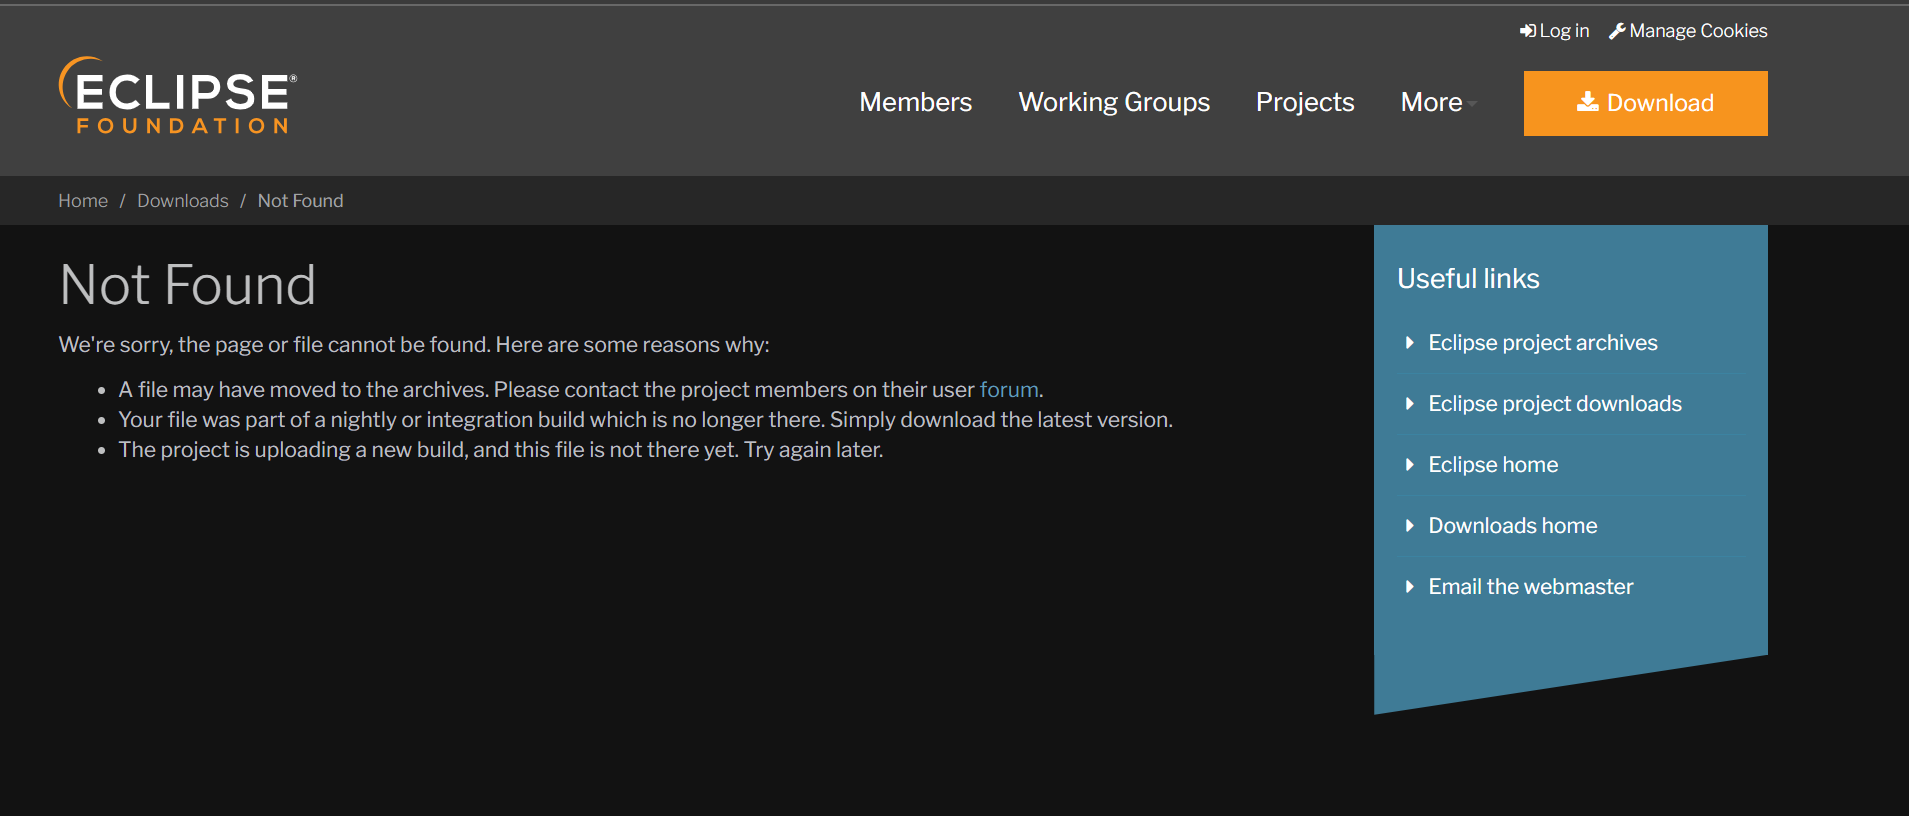Click the wrench icon beside Manage Cookies
The height and width of the screenshot is (816, 1909).
click(x=1617, y=31)
